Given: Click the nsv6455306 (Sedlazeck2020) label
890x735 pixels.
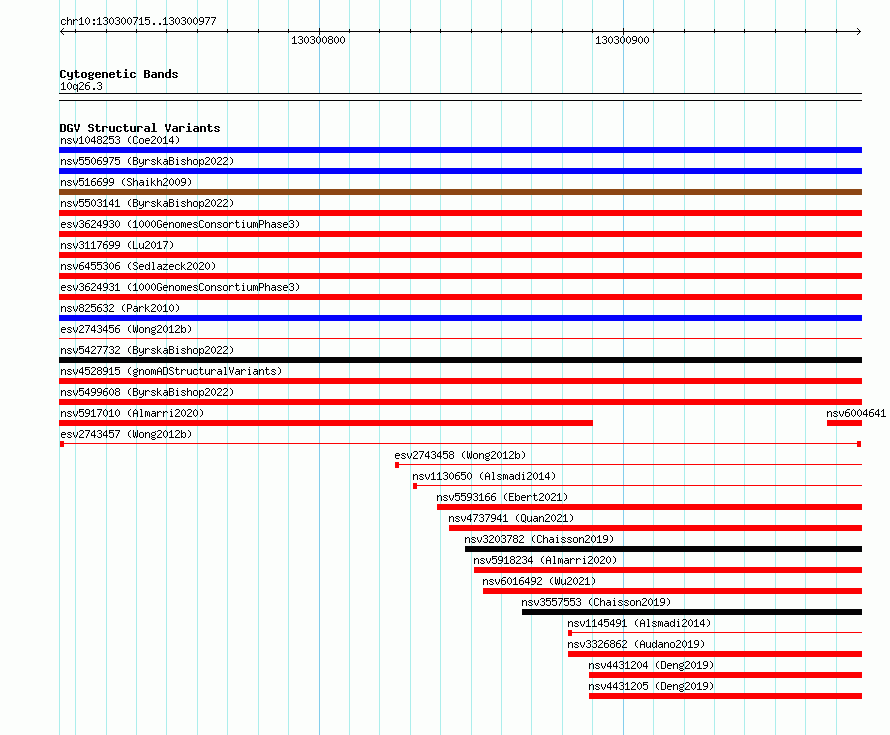Looking at the screenshot, I should [x=138, y=266].
